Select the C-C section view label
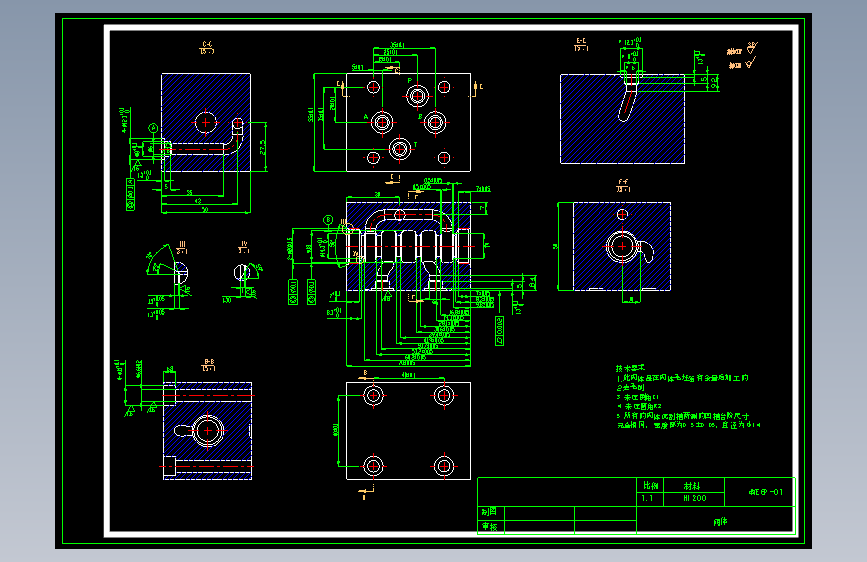This screenshot has width=867, height=562. point(207,48)
